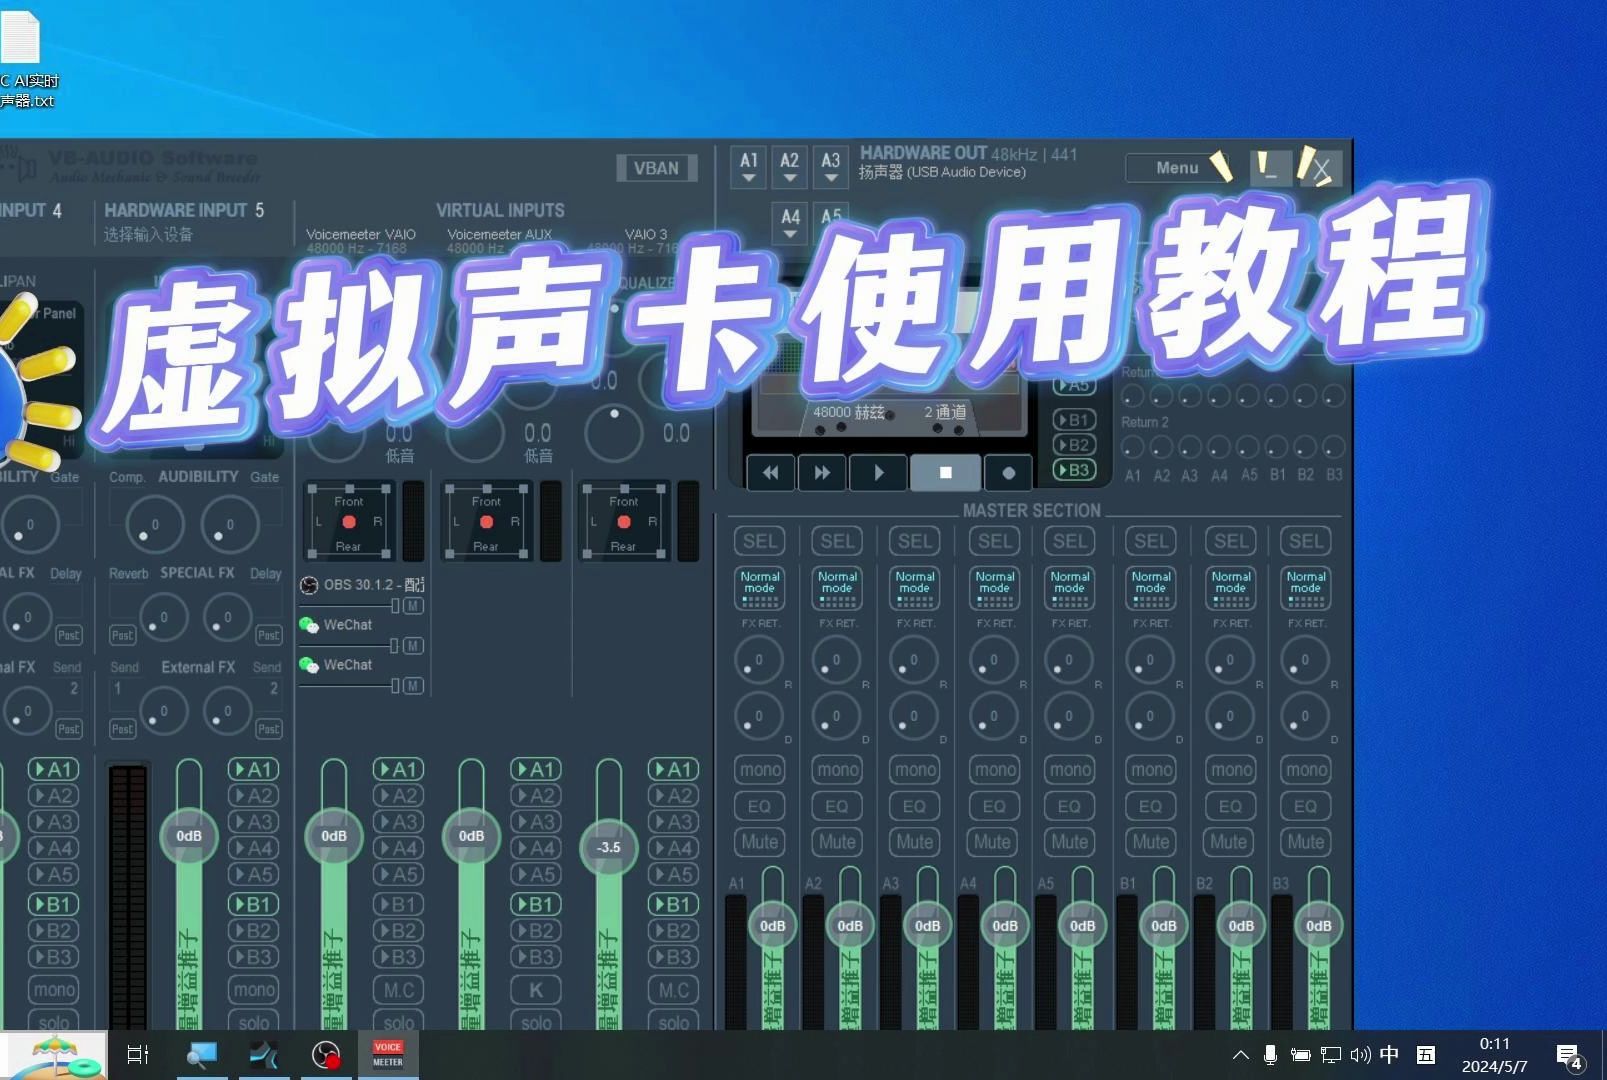This screenshot has width=1607, height=1080.
Task: Click the A5 master bus 0dB fader
Action: (x=1083, y=926)
